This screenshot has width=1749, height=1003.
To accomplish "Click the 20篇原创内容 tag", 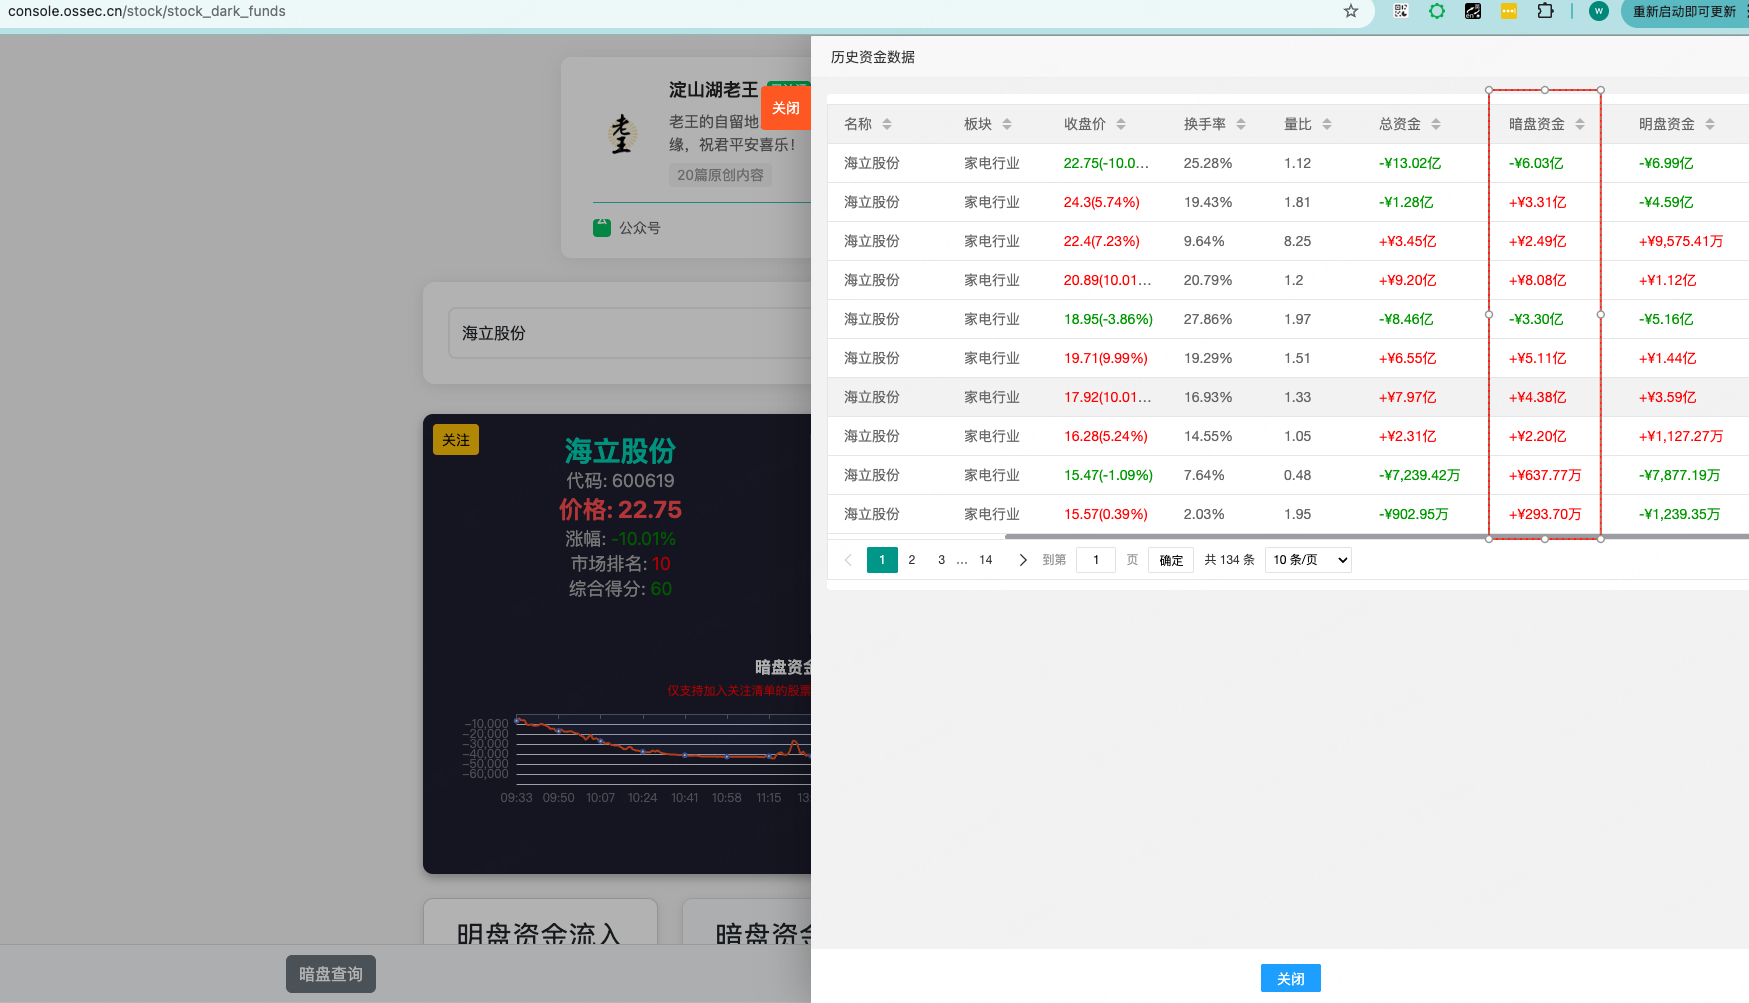I will pyautogui.click(x=720, y=175).
